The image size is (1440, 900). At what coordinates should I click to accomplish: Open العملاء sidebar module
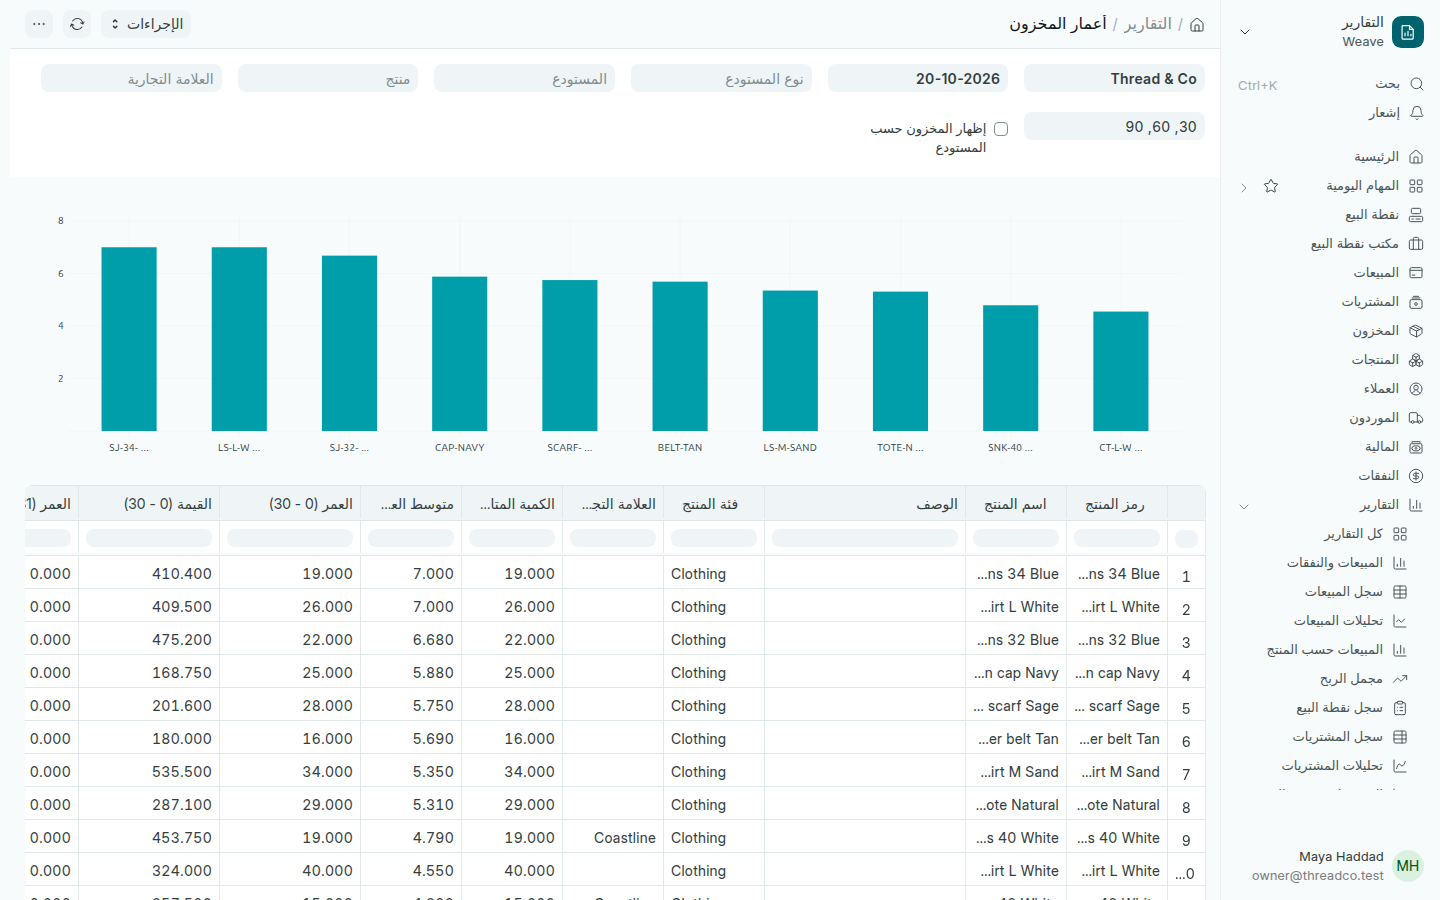tap(1393, 389)
